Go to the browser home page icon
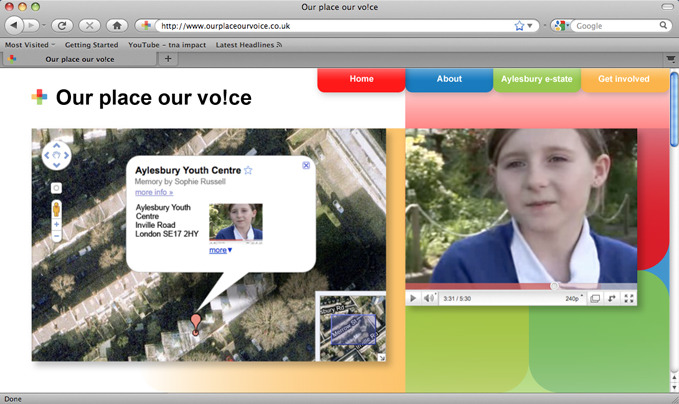679x404 pixels. [117, 26]
